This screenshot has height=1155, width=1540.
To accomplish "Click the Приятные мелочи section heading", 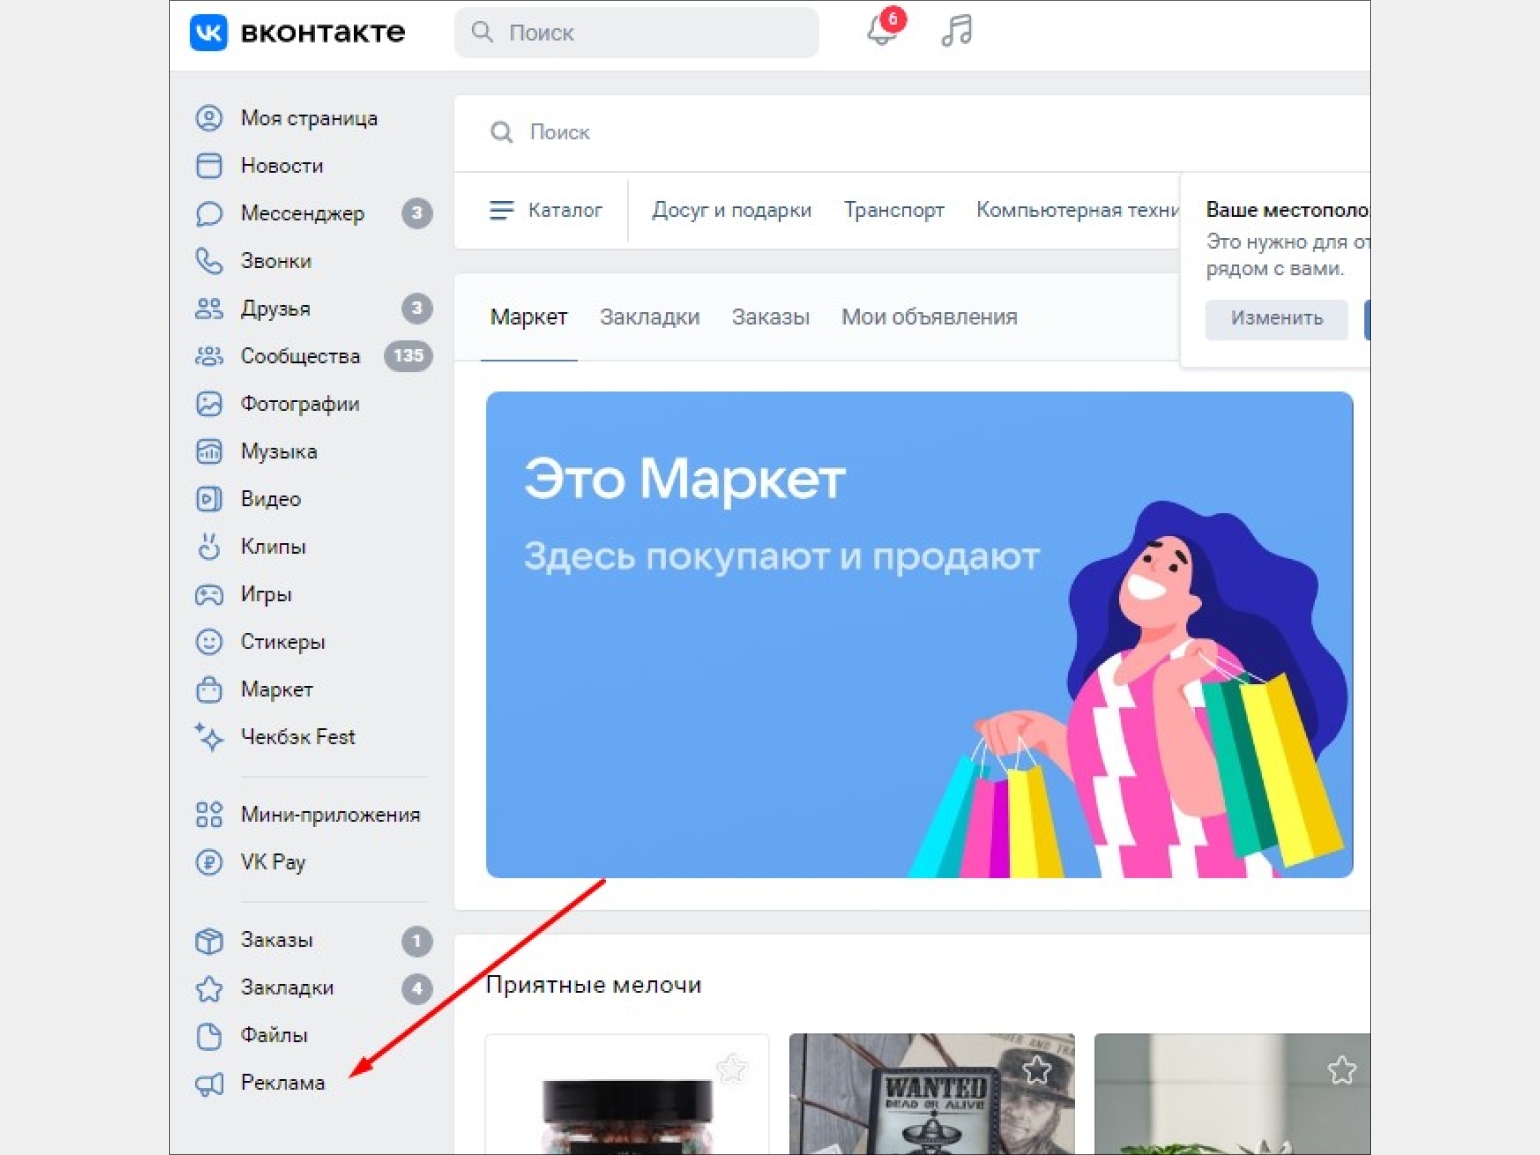I will pyautogui.click(x=594, y=985).
